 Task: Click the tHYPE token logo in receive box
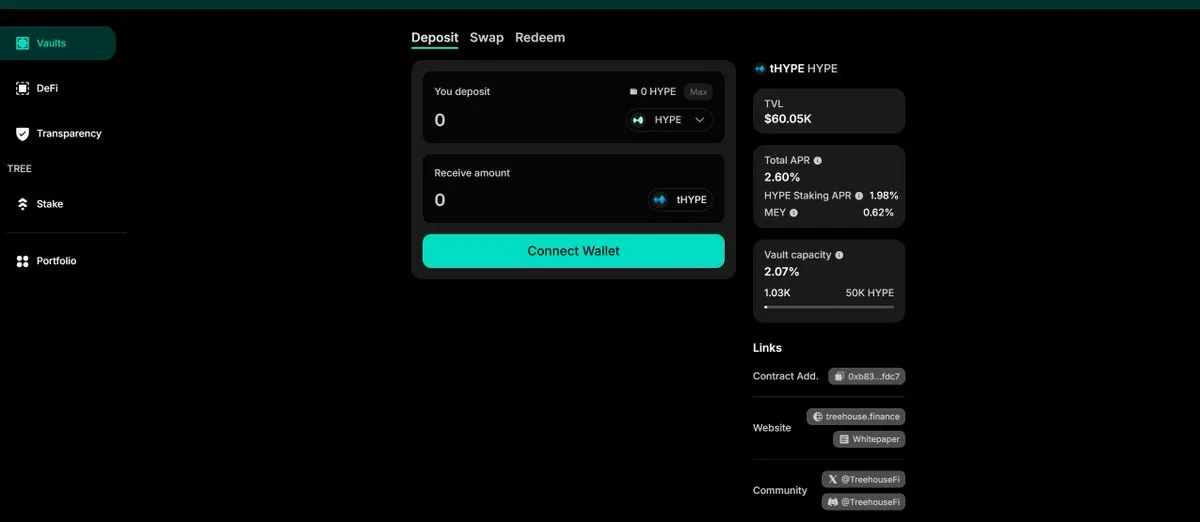tap(660, 200)
